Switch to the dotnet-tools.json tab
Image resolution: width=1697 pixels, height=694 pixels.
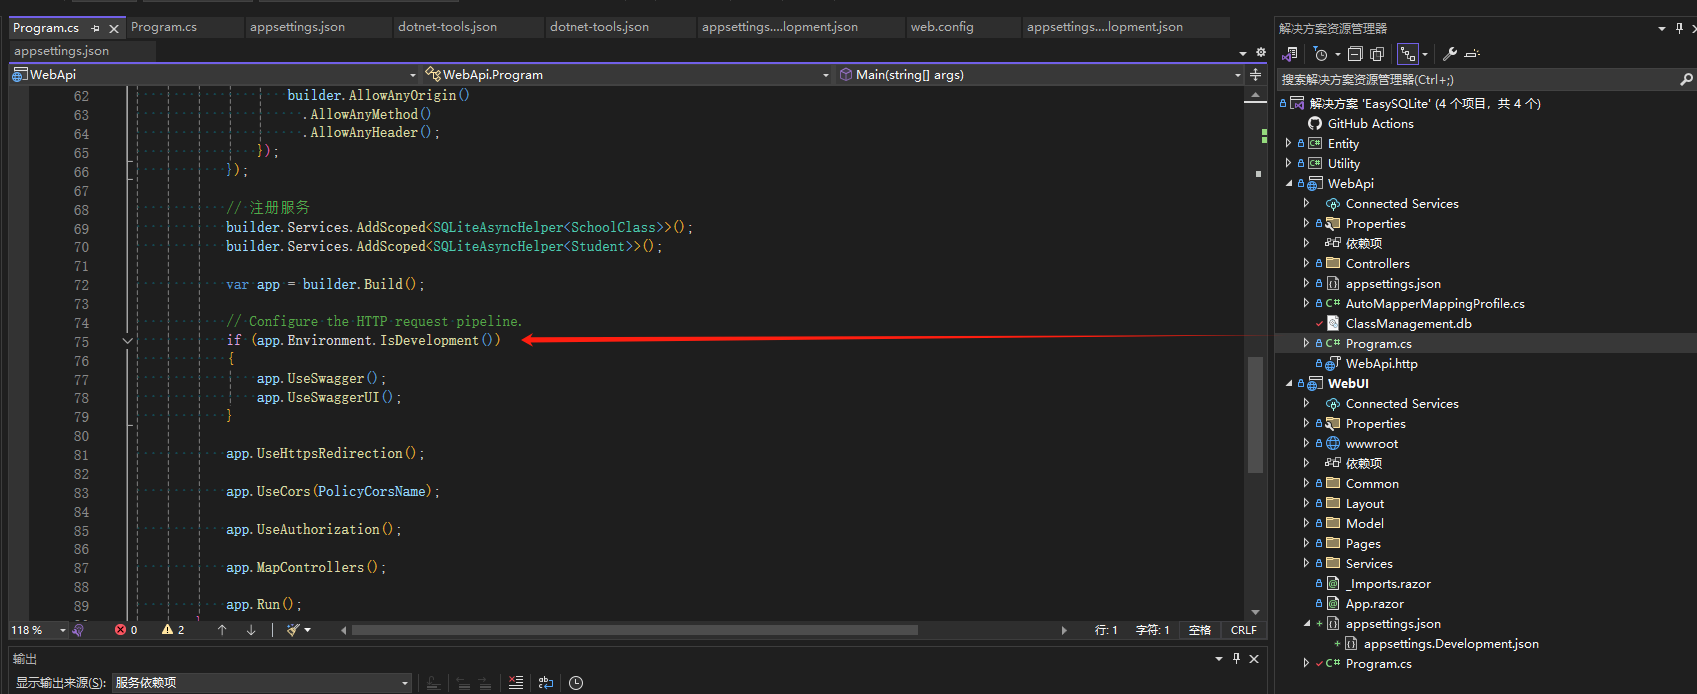click(x=447, y=27)
